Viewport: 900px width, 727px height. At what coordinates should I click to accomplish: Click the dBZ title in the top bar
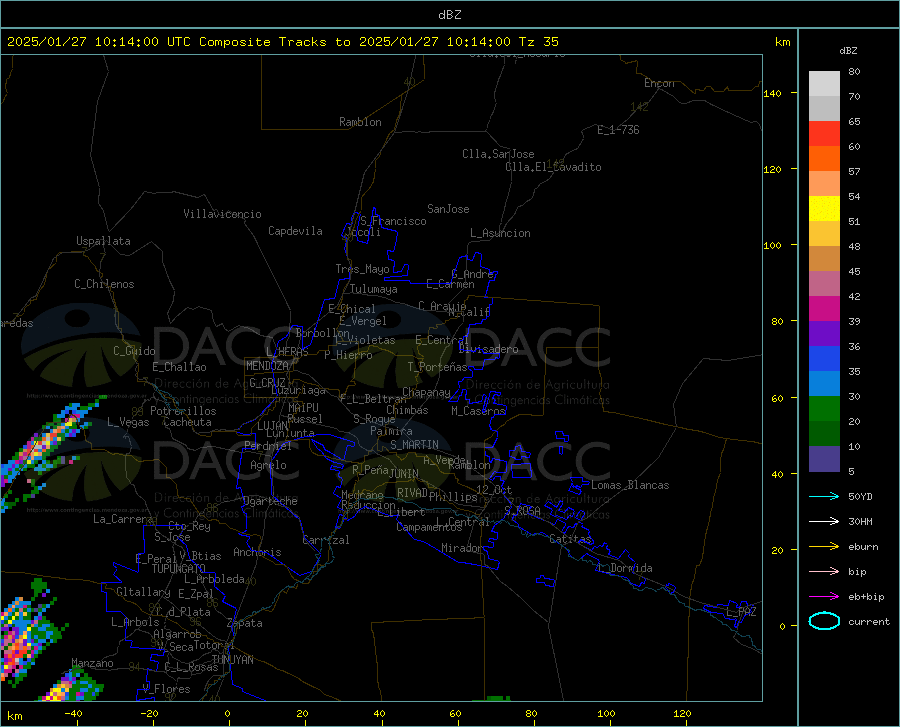449,15
